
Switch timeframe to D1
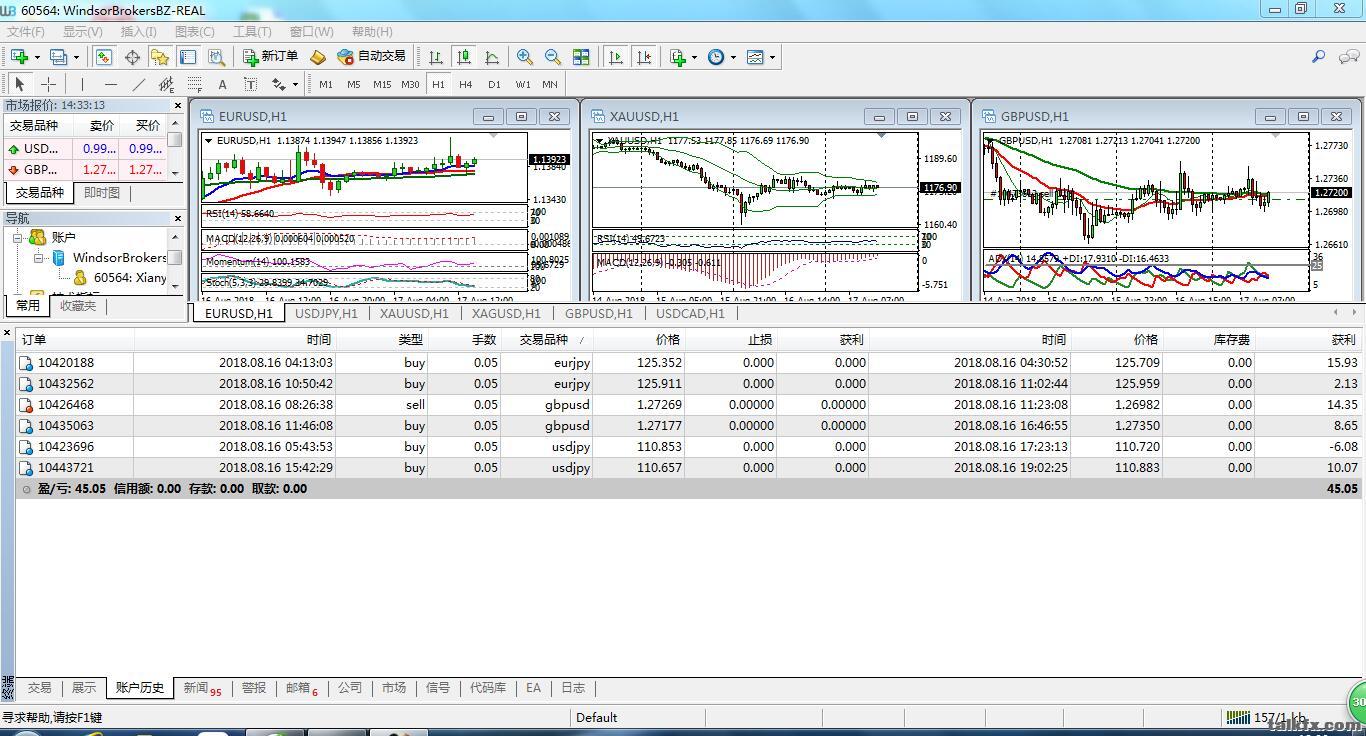(494, 84)
